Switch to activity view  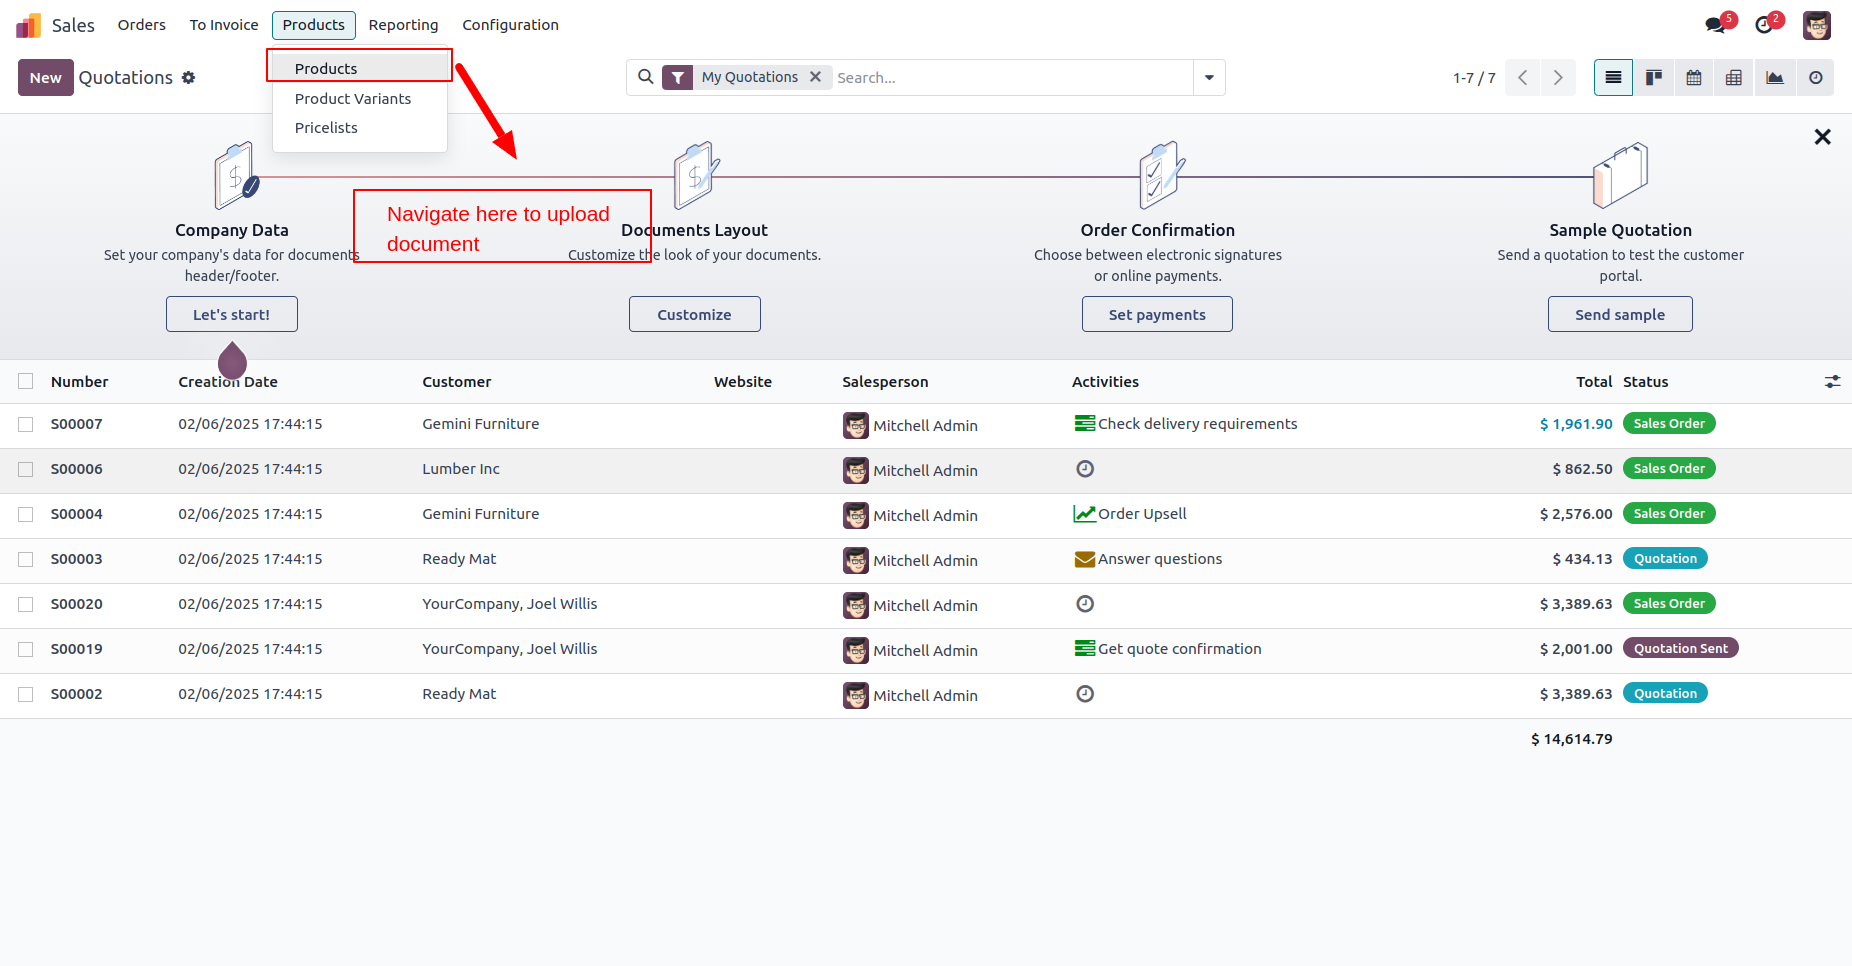coord(1816,78)
